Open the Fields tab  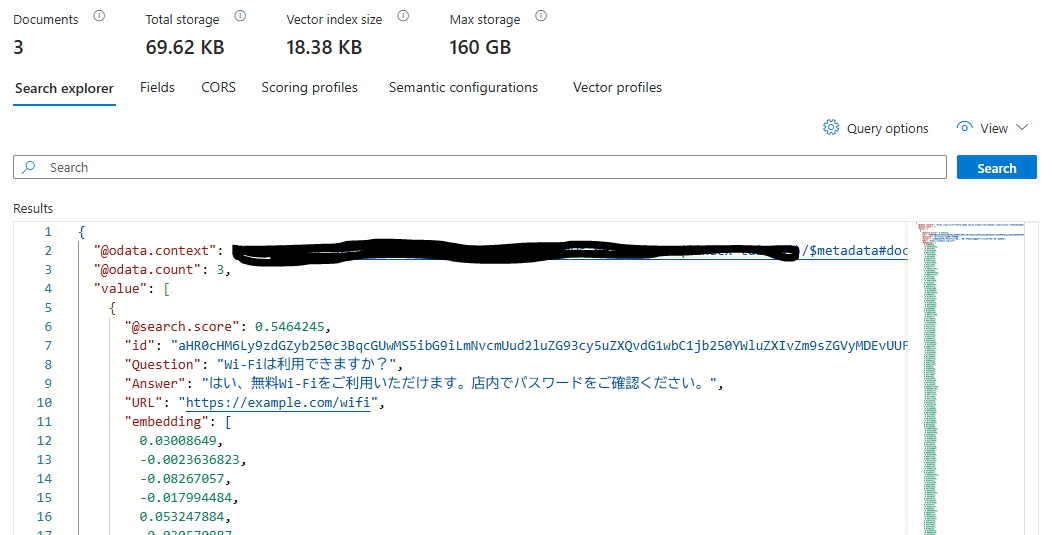point(157,87)
